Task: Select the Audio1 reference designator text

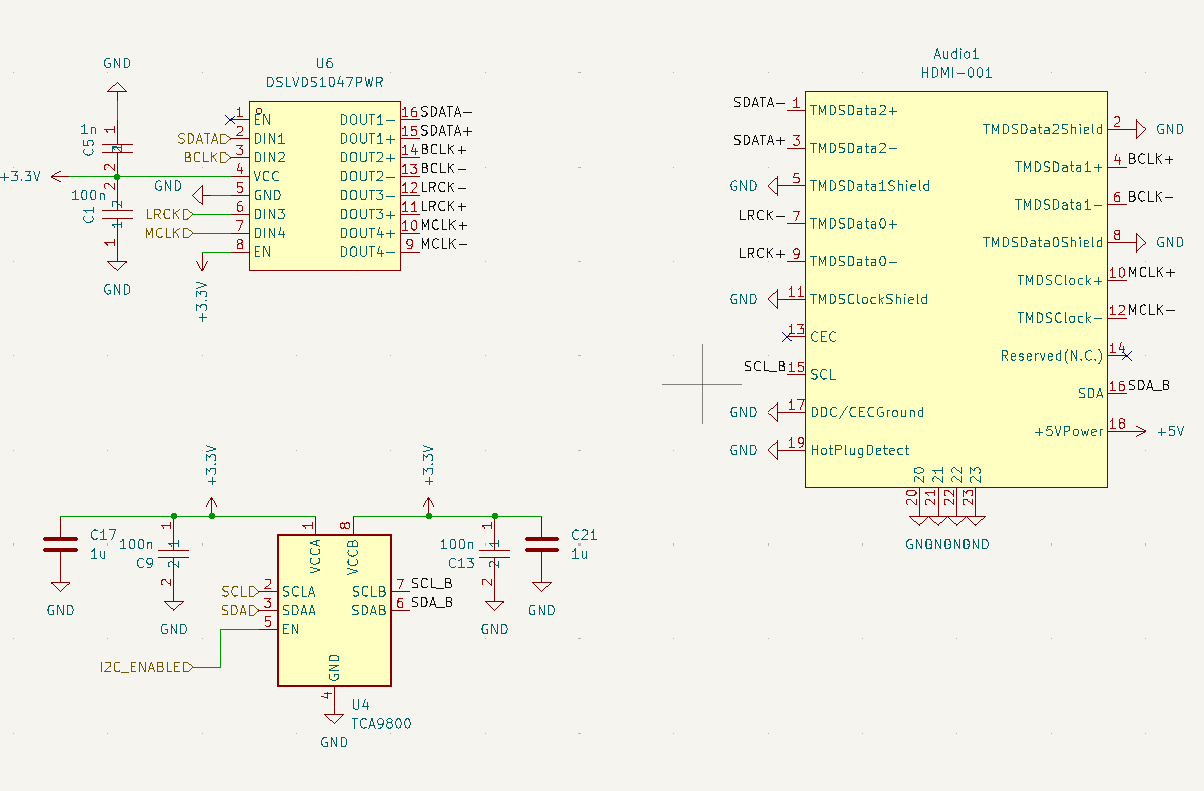Action: coord(956,54)
